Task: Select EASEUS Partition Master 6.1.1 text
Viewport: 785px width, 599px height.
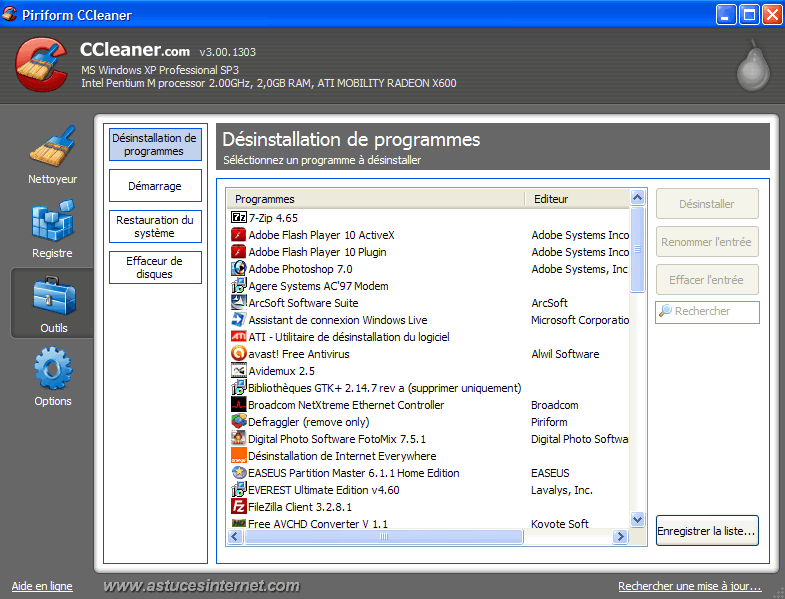Action: [353, 473]
